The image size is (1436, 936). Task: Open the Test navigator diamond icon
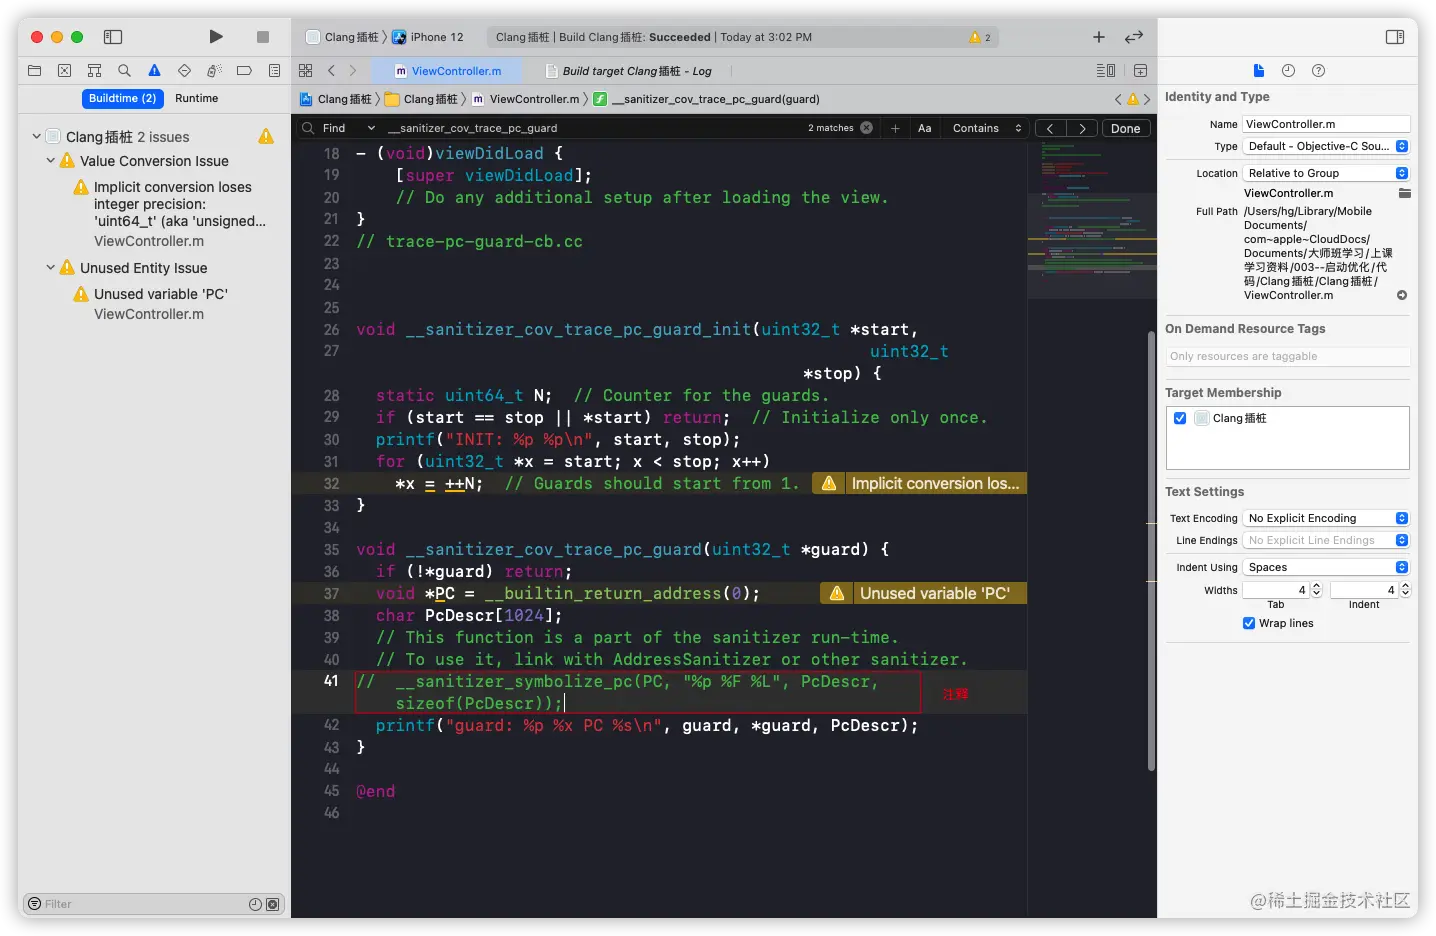(184, 71)
